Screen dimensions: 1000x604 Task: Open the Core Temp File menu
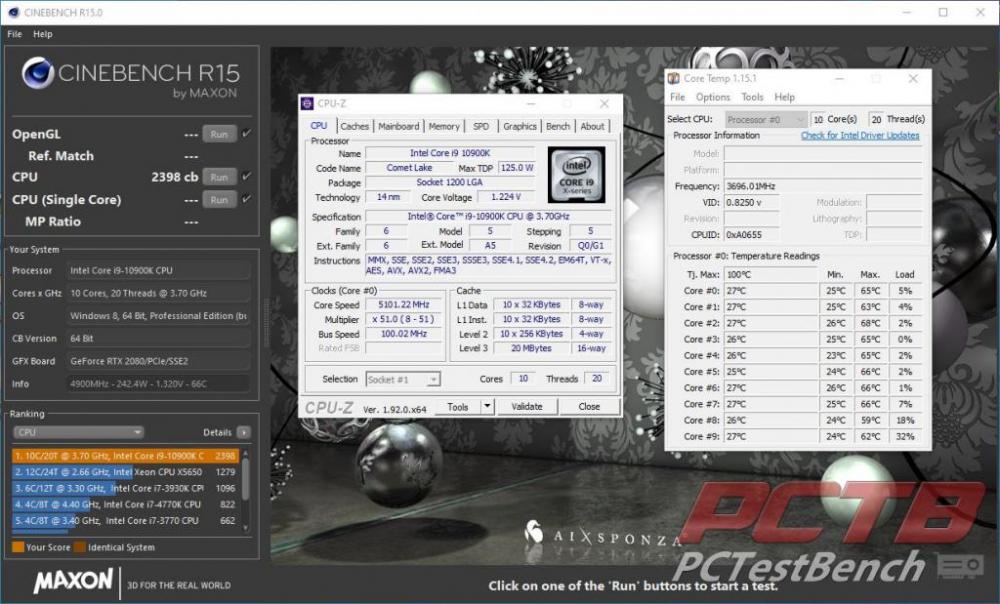tap(677, 97)
